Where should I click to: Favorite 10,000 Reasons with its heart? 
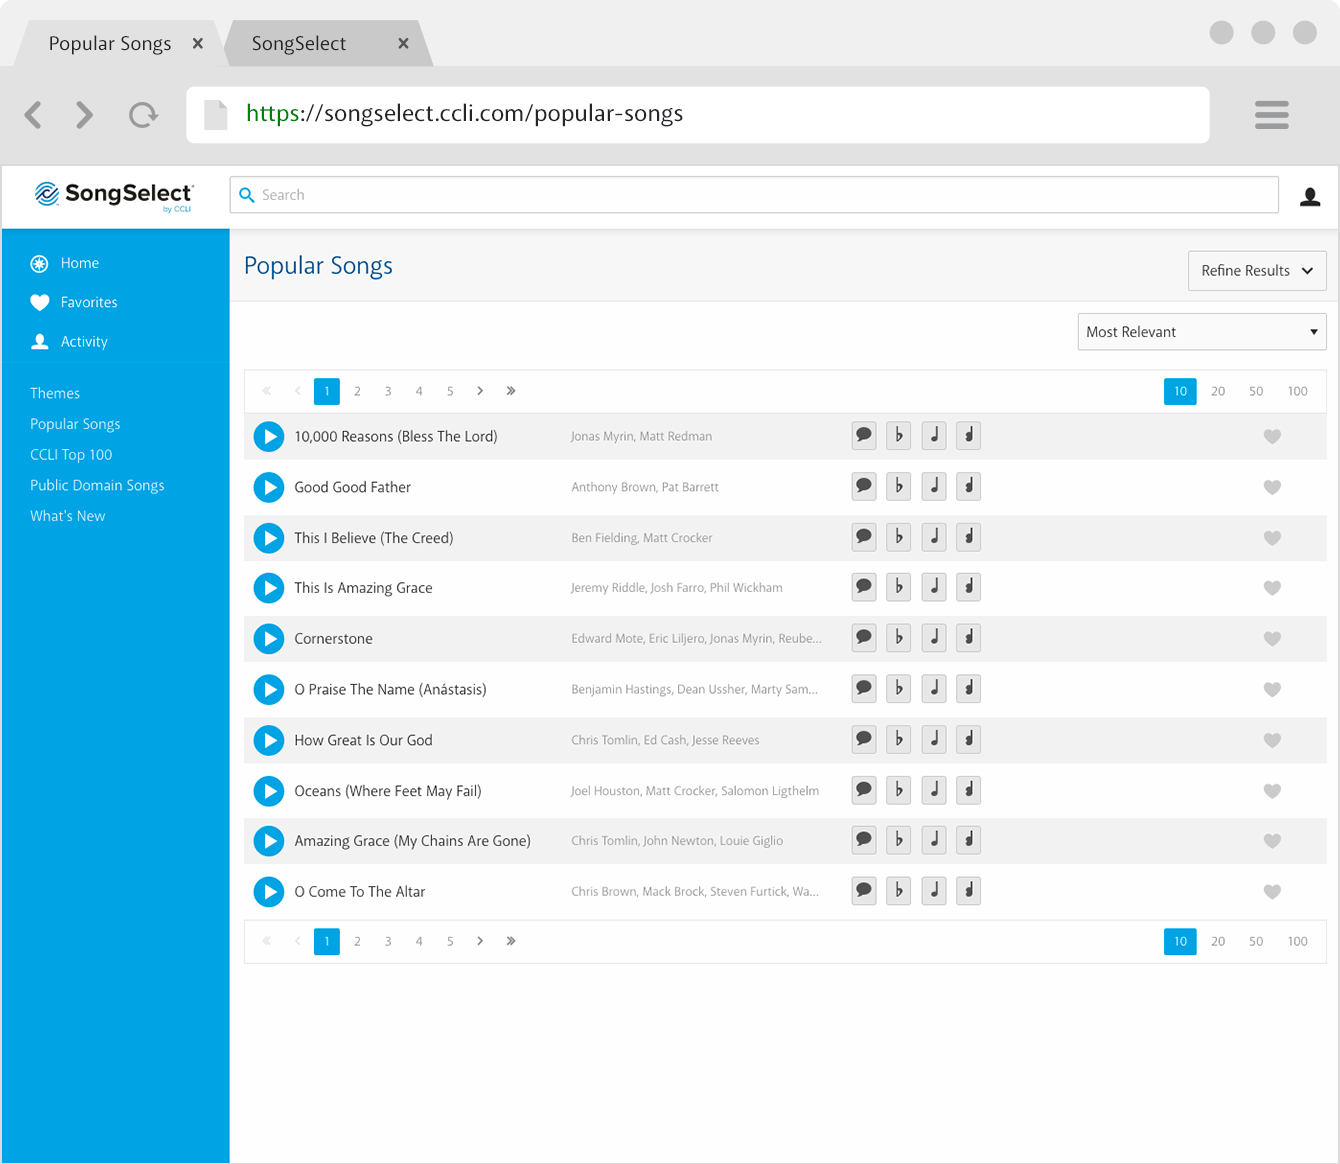1272,437
